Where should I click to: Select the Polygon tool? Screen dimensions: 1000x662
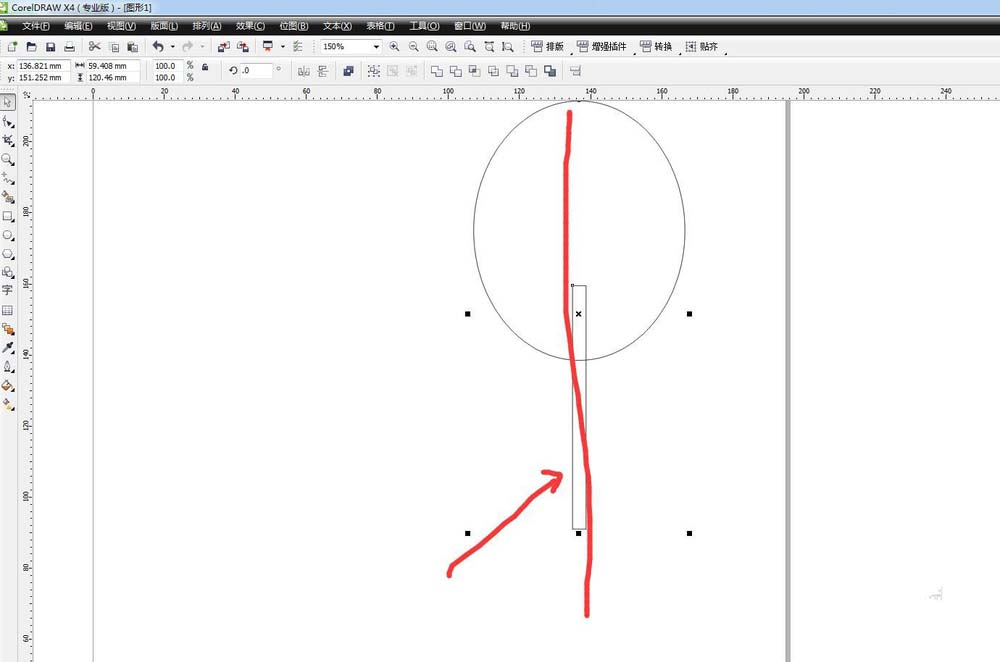click(x=8, y=254)
